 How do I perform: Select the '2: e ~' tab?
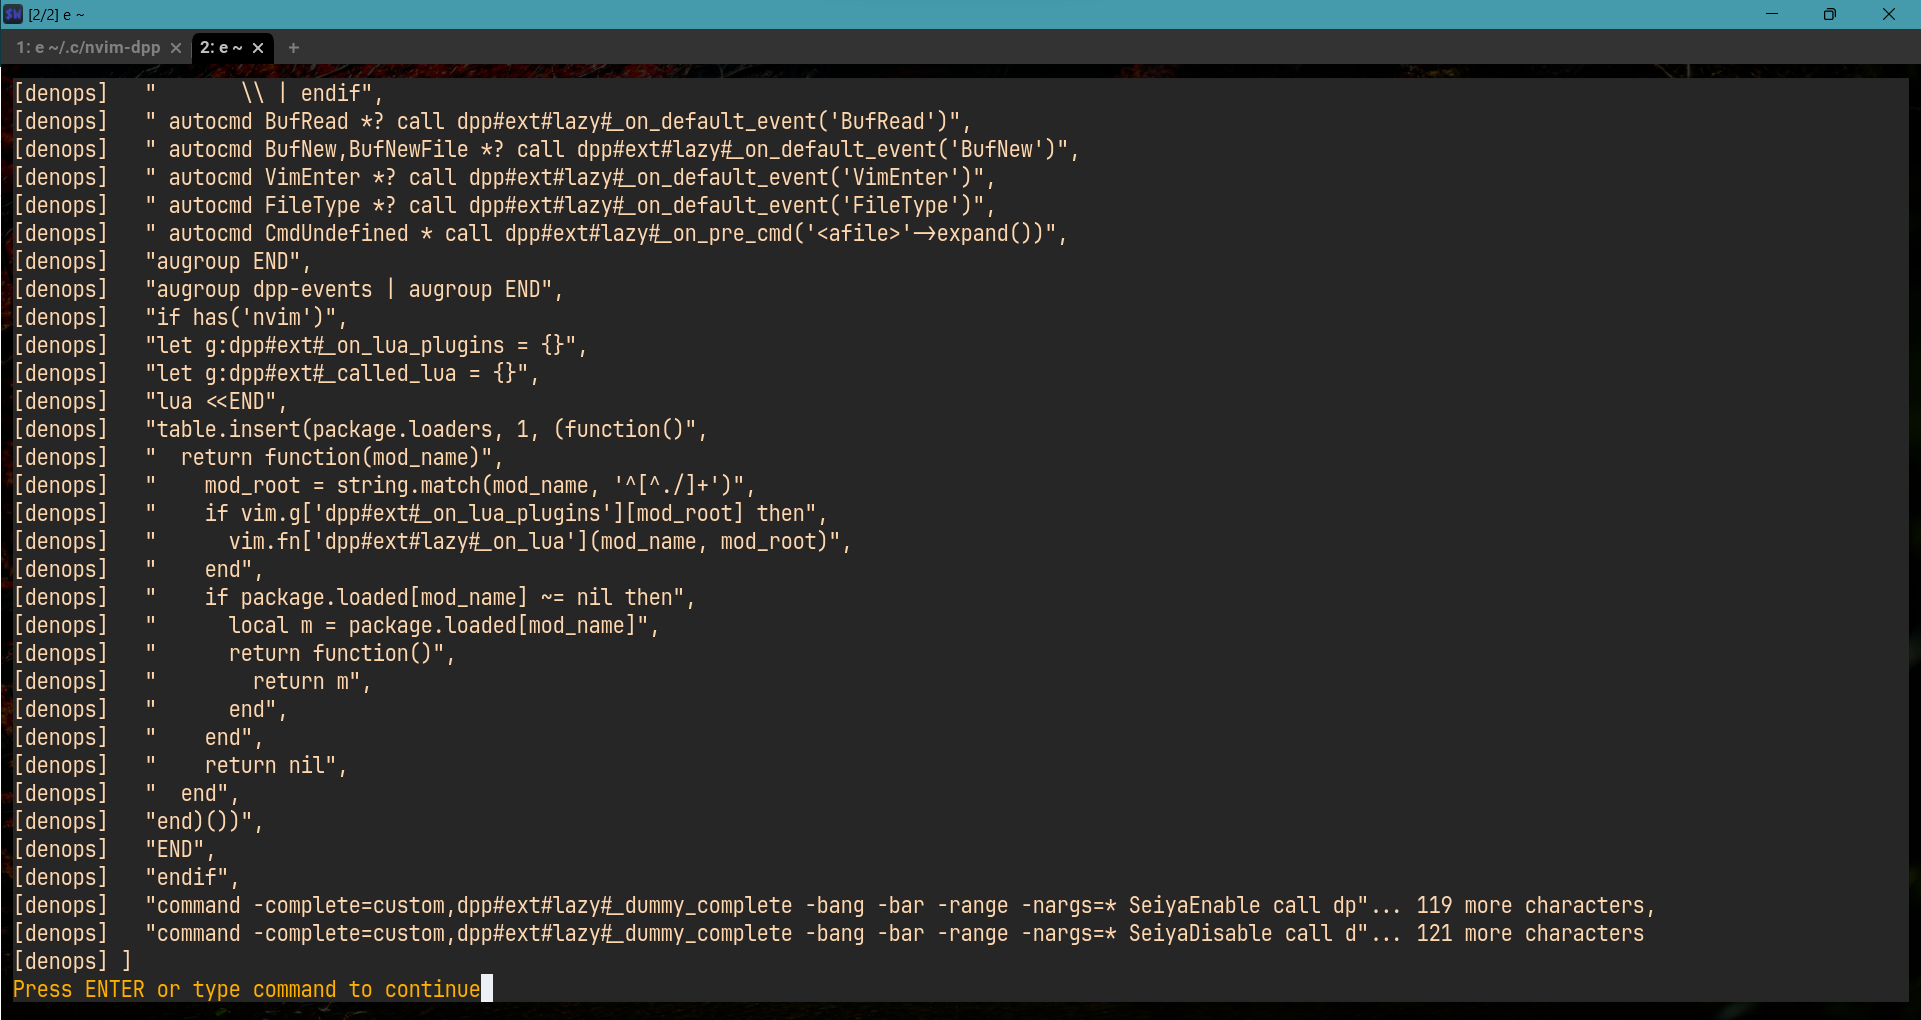(x=221, y=47)
